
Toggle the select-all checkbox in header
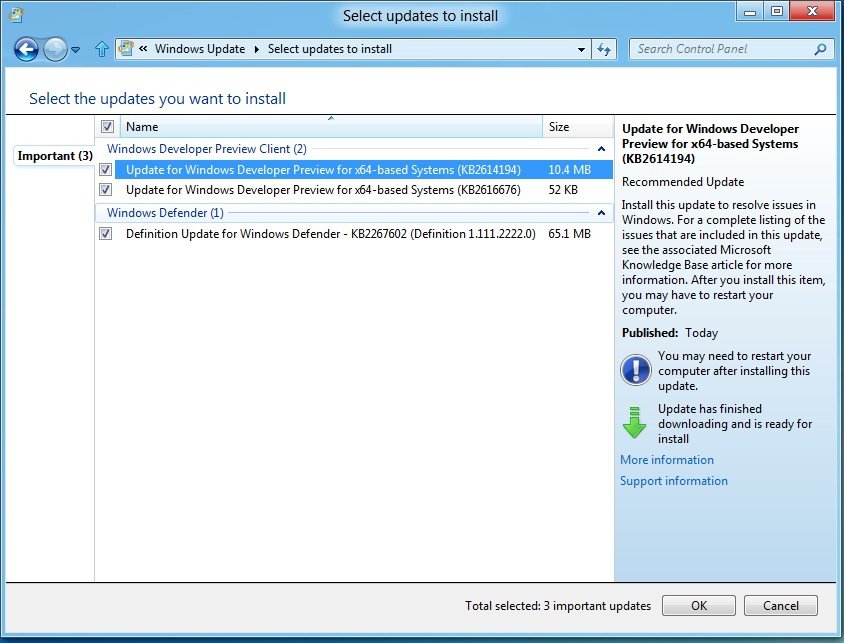point(107,126)
